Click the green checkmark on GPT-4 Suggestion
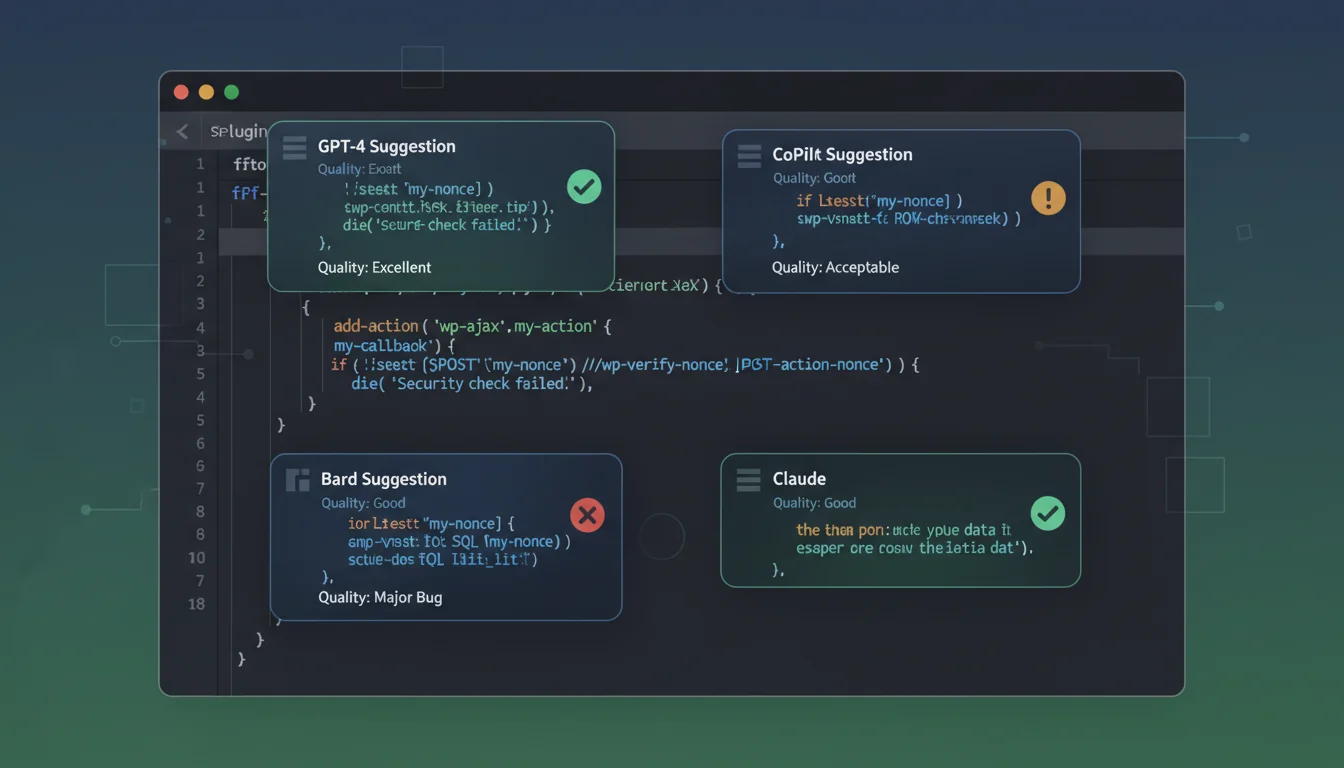The width and height of the screenshot is (1344, 768). tap(584, 186)
